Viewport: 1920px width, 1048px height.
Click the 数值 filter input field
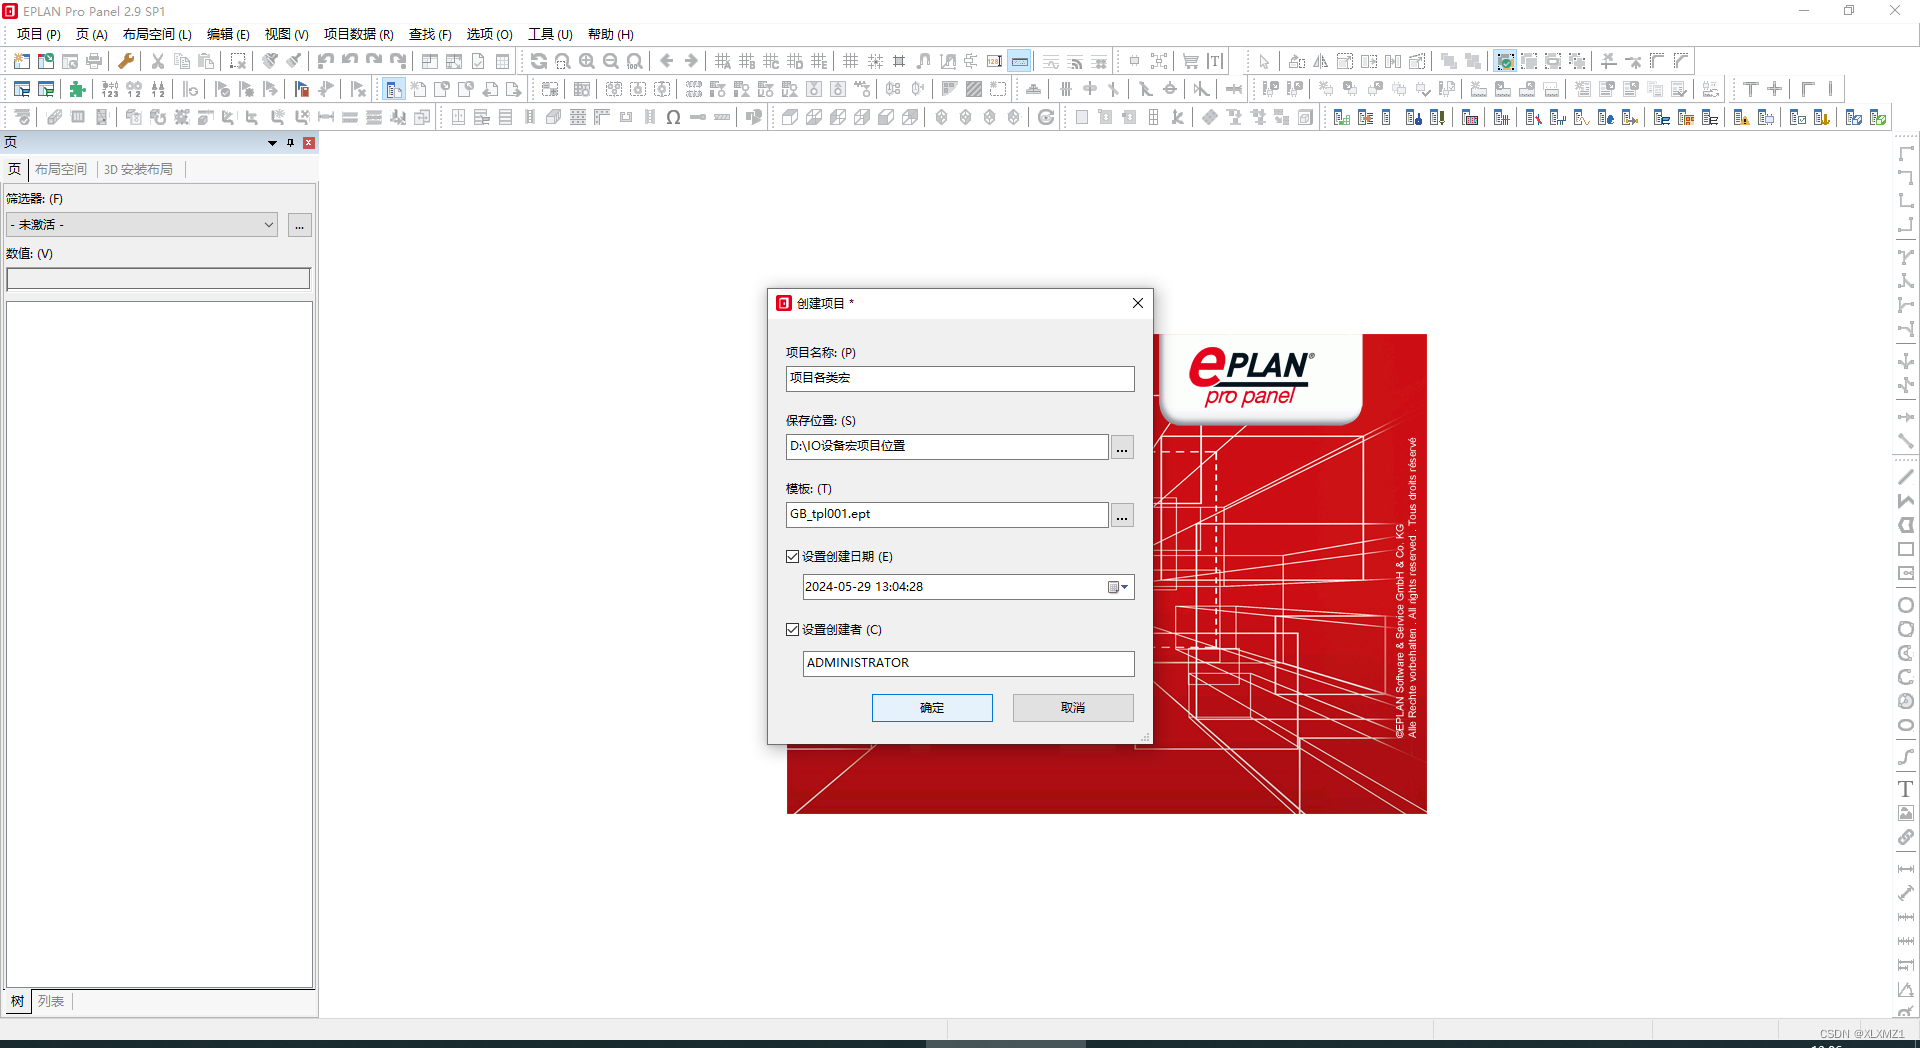[x=159, y=279]
